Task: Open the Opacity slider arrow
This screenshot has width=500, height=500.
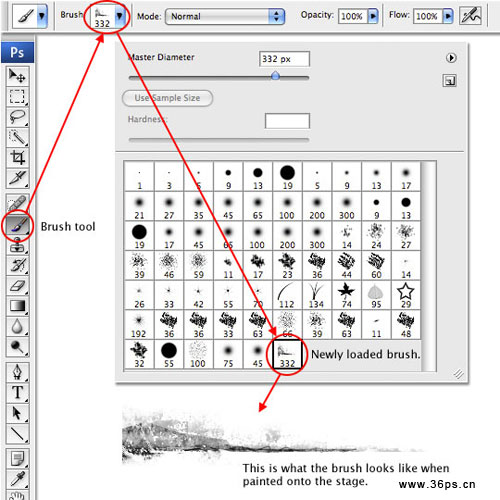Action: pyautogui.click(x=373, y=16)
